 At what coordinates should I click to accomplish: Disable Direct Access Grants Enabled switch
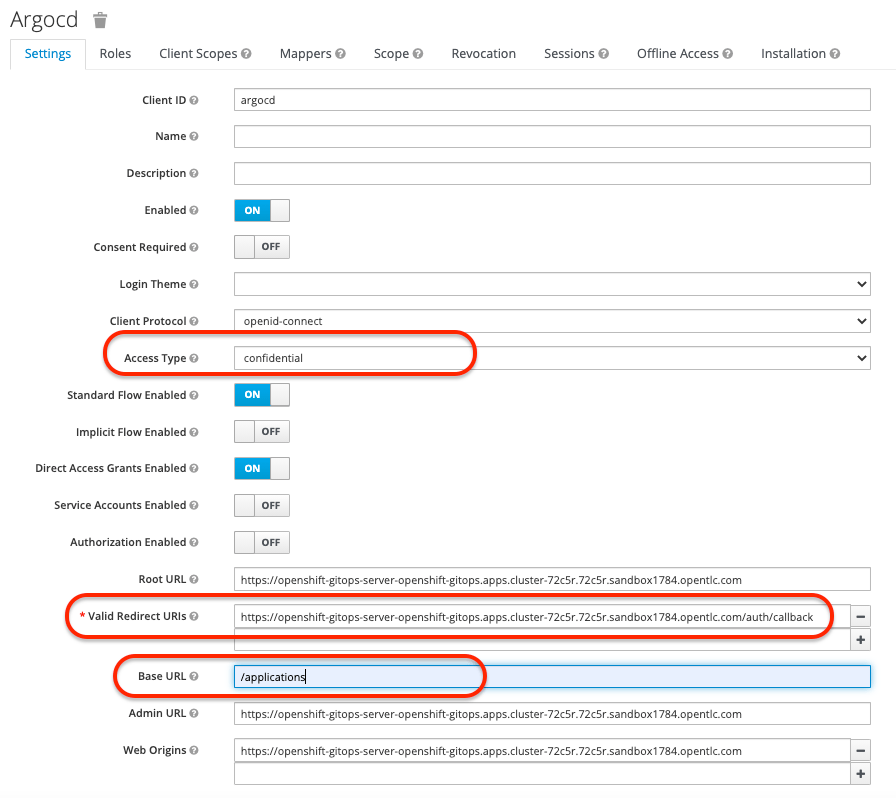point(261,468)
